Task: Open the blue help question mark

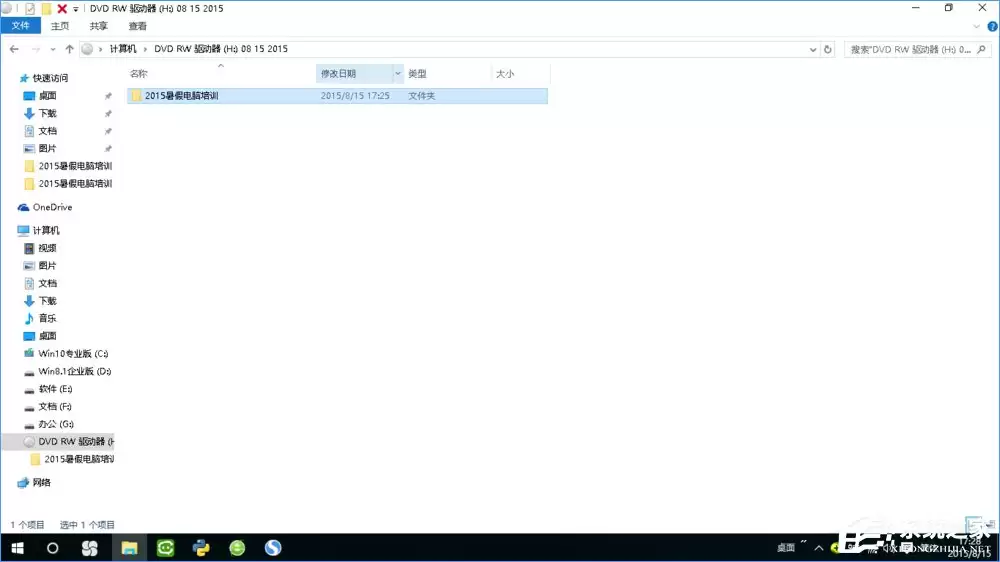Action: pos(993,27)
